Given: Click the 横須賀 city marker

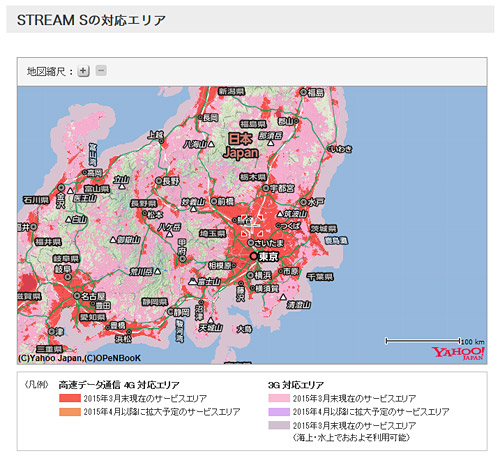Looking at the screenshot, I should 253,288.
